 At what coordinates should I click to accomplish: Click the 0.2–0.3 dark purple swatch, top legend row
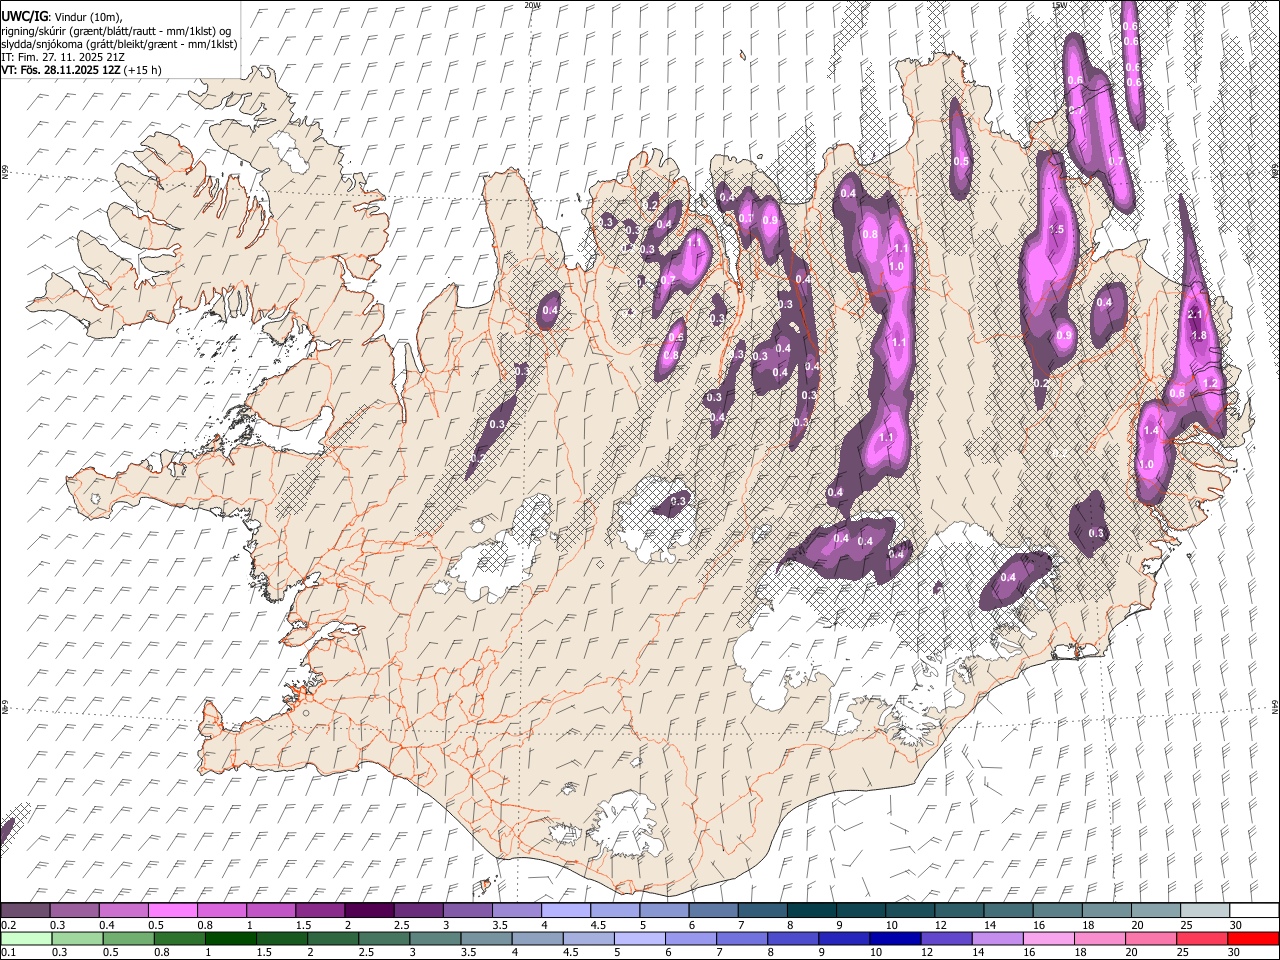[x=26, y=910]
